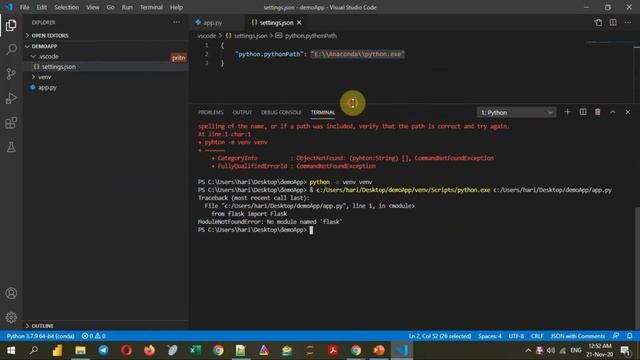
Task: Select Python 3.7.9 interpreter in status bar
Action: (40, 336)
